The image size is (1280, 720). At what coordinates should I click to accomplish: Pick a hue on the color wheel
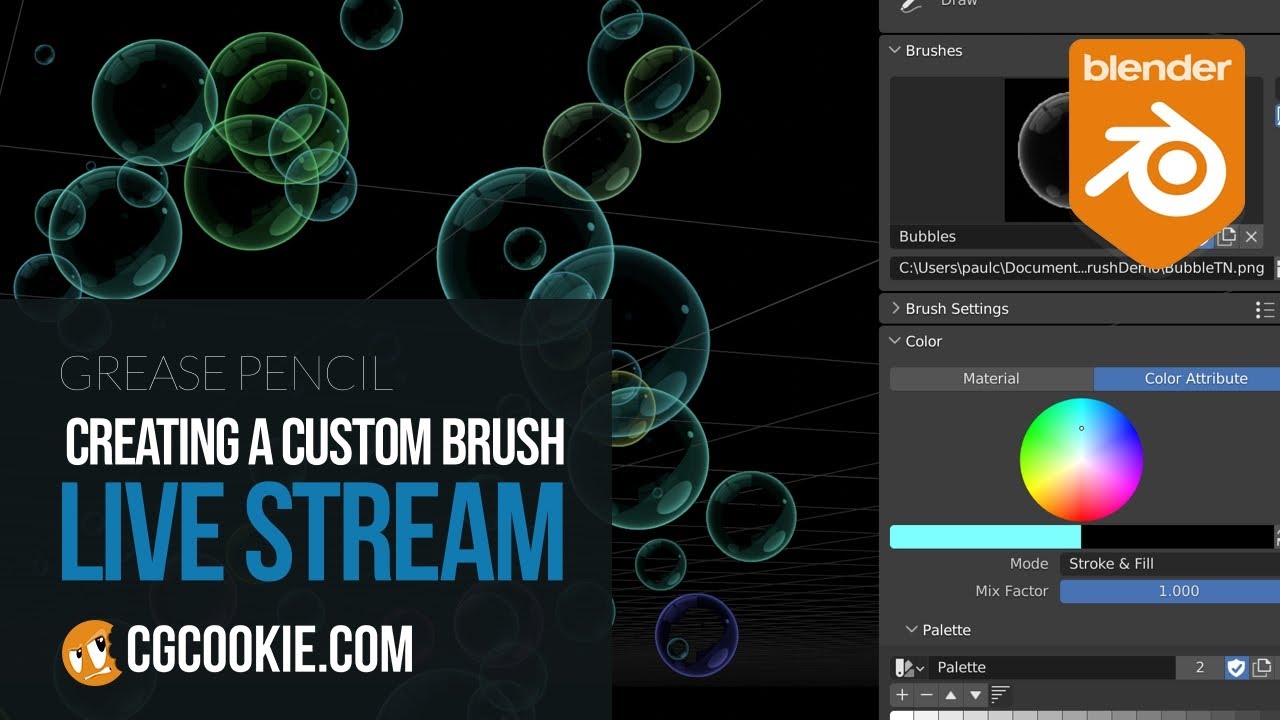coord(1081,460)
